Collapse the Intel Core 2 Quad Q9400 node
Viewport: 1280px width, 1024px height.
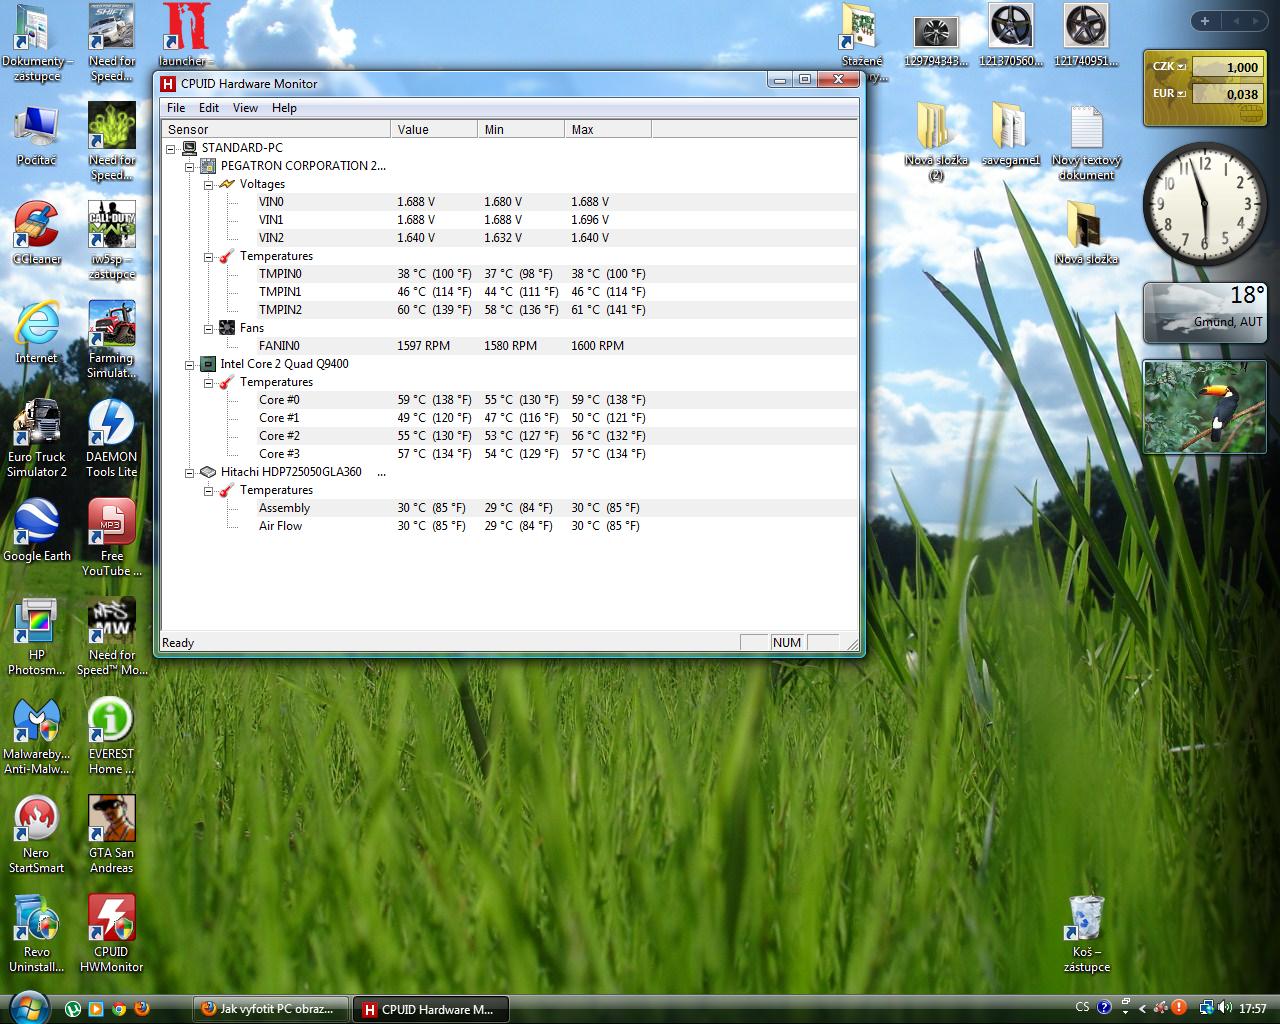coord(190,365)
